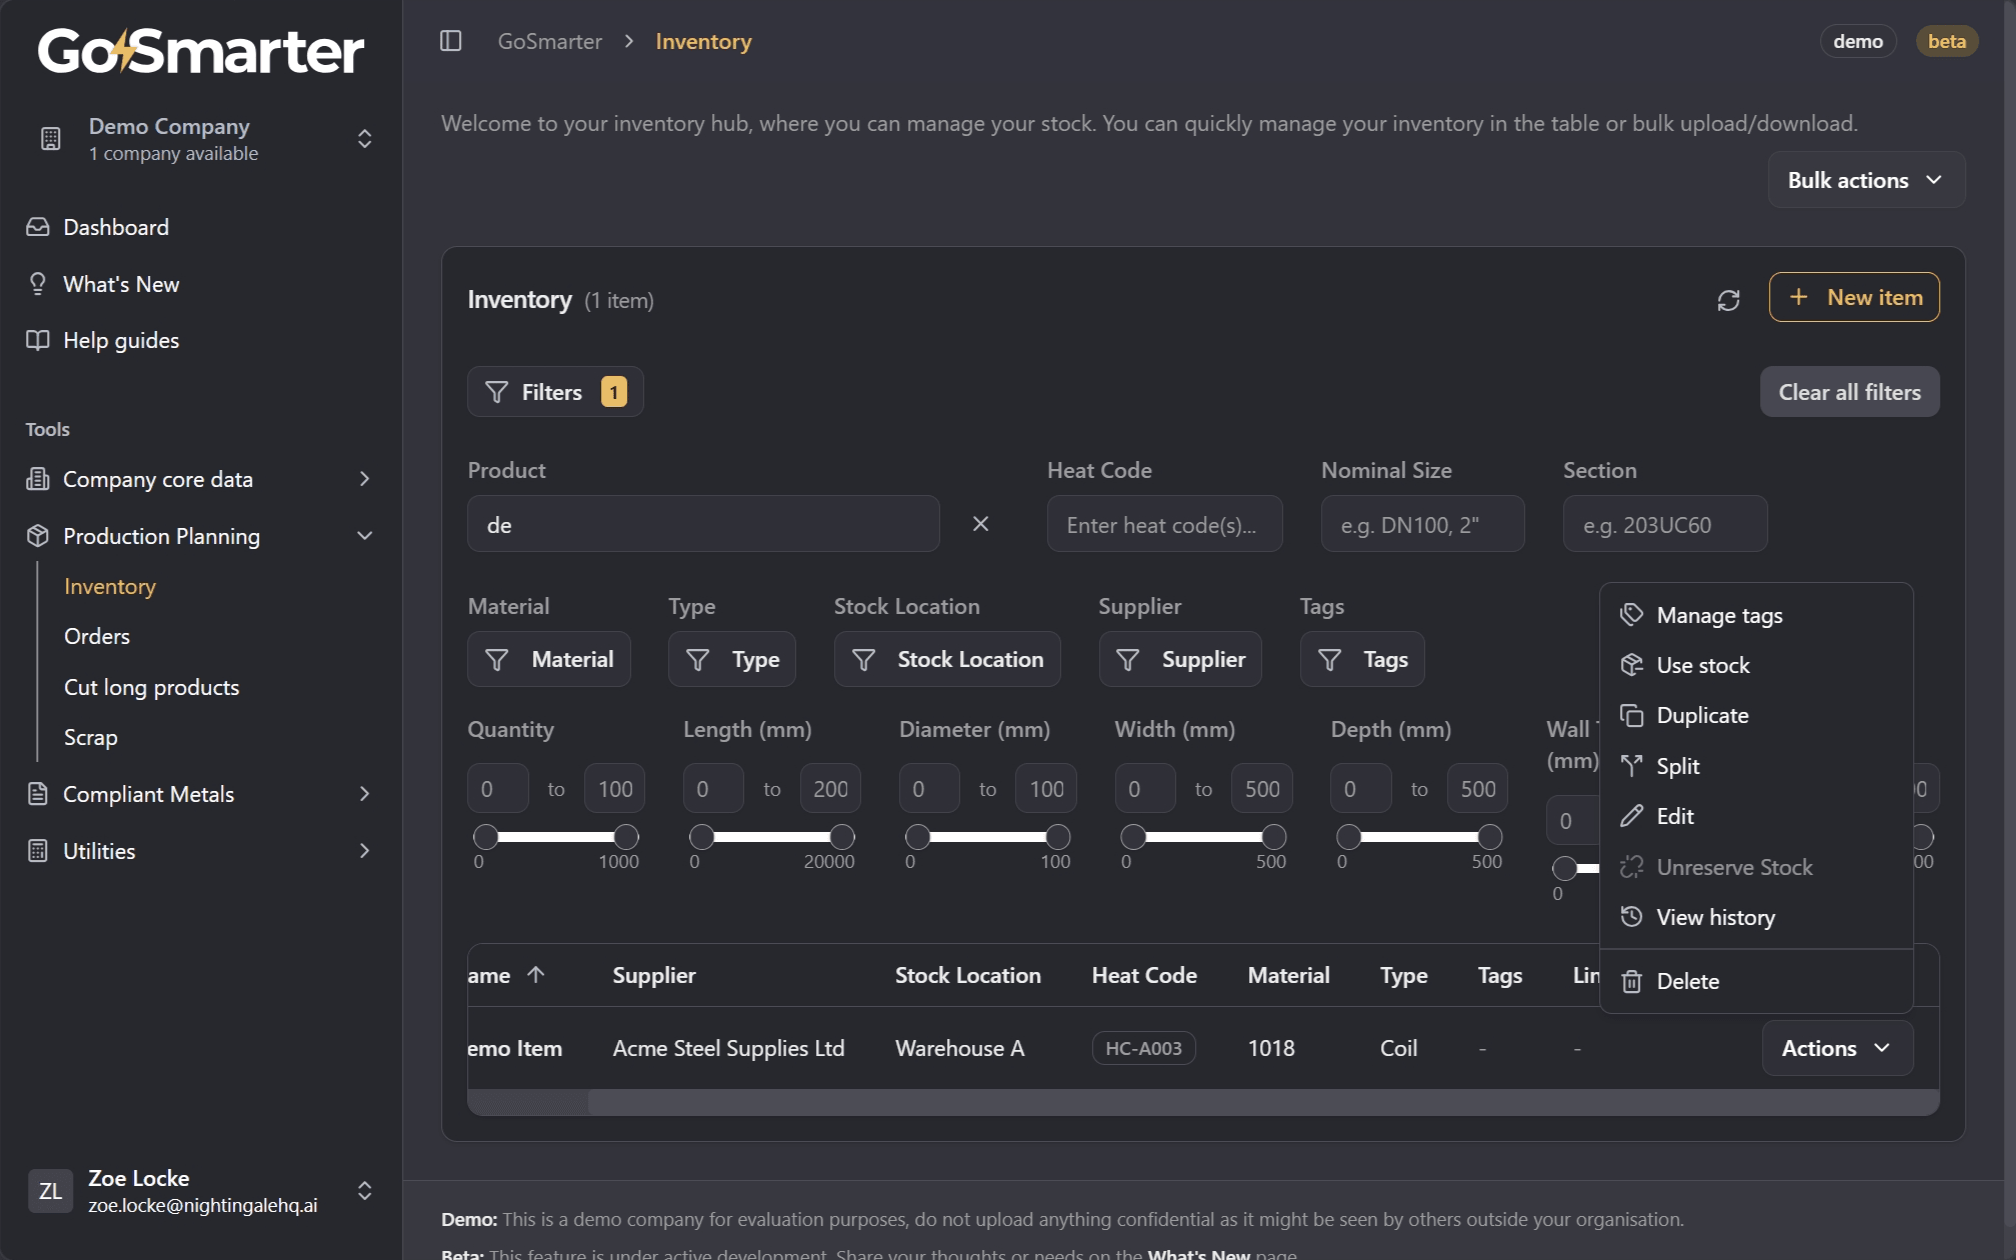
Task: Click the Width slider minimum handle
Action: 1133,836
